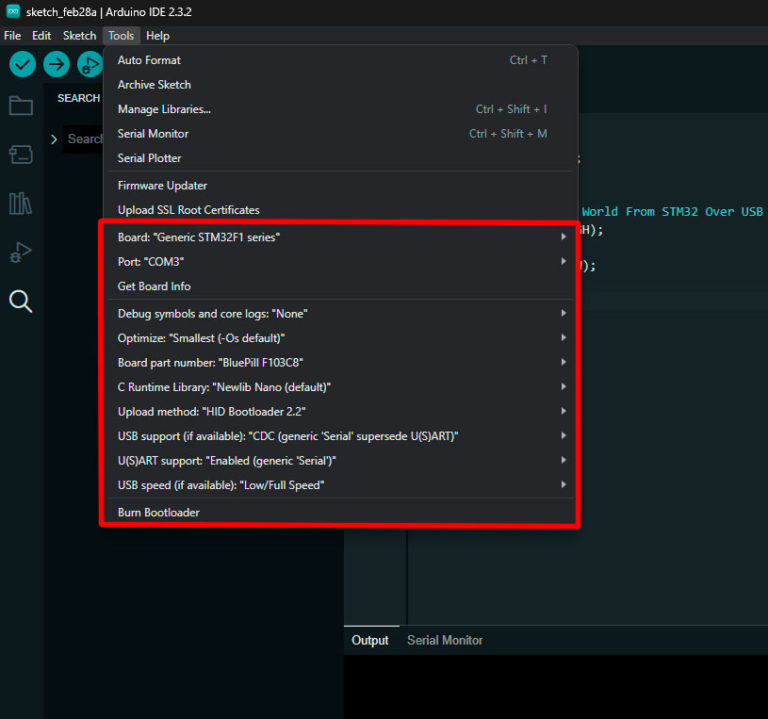768x719 pixels.
Task: Click the Verify checkmark toolbar button
Action: click(x=22, y=64)
